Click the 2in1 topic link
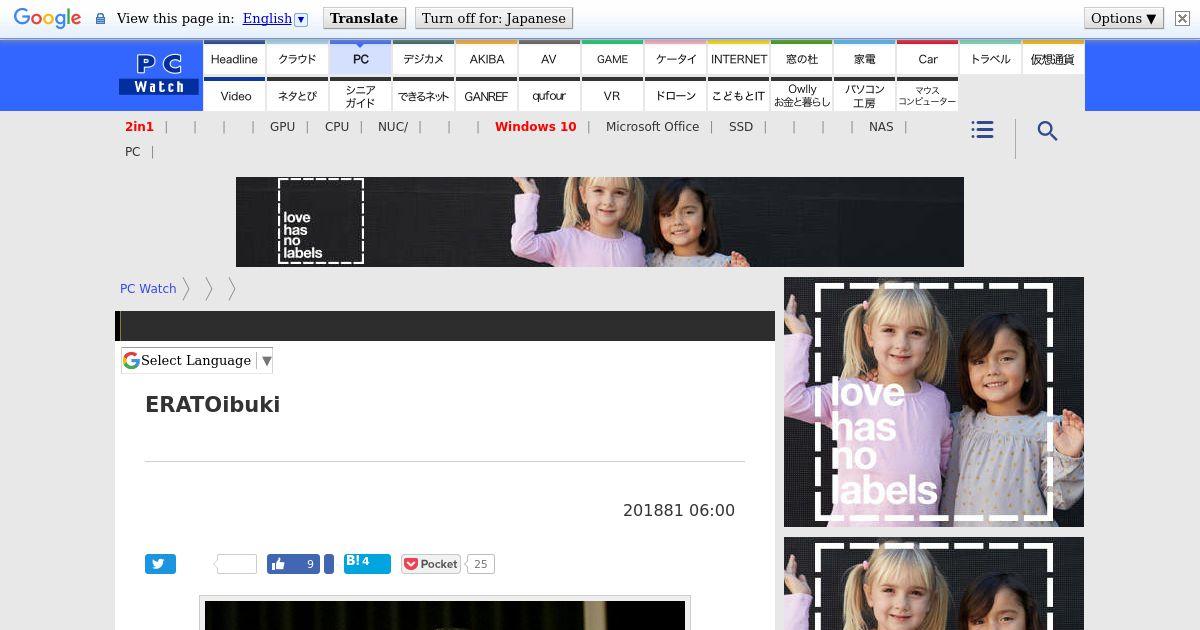The width and height of the screenshot is (1200, 630). click(139, 127)
